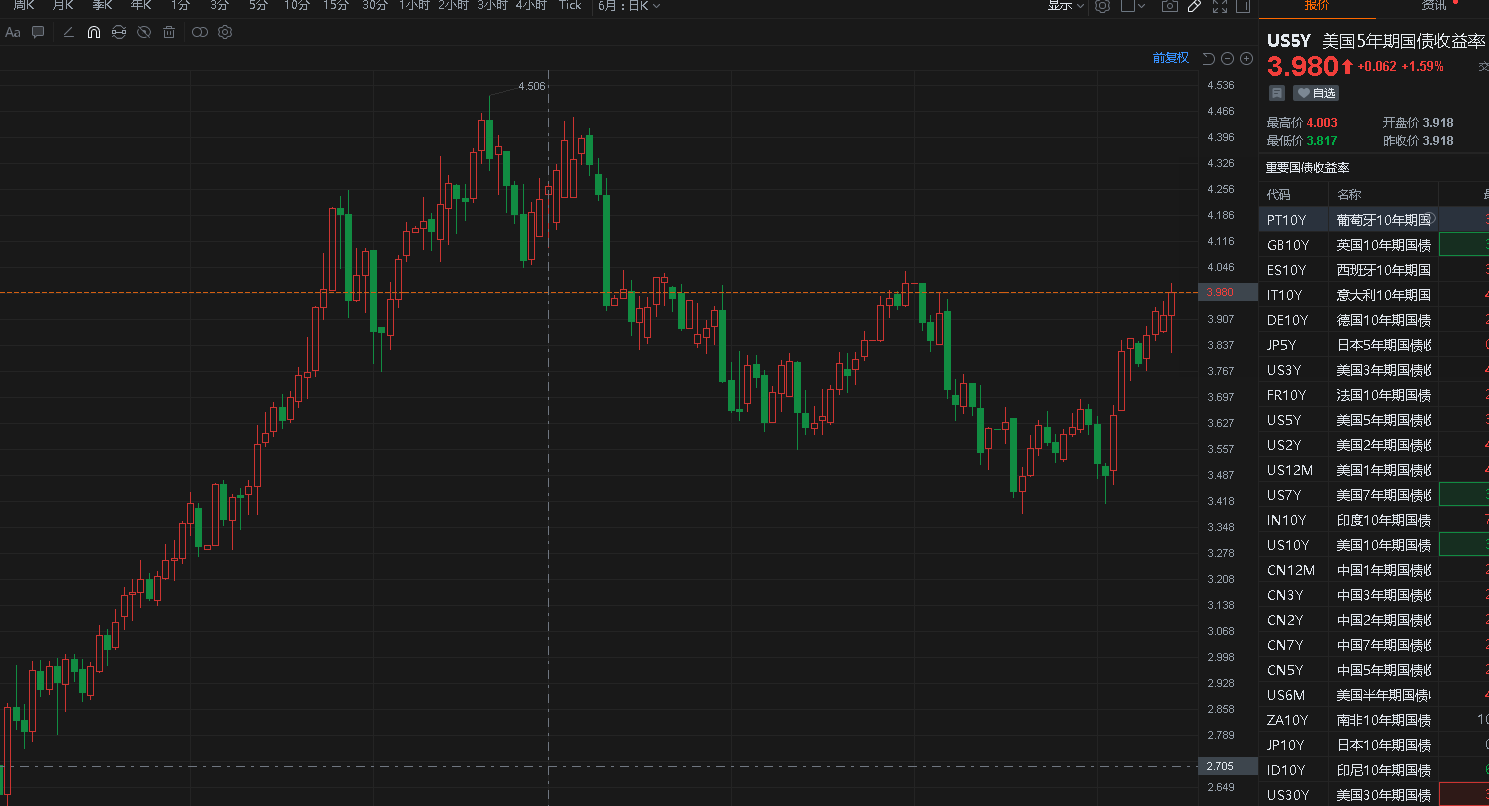Select the 4小时 interval
1489x806 pixels.
click(x=531, y=6)
